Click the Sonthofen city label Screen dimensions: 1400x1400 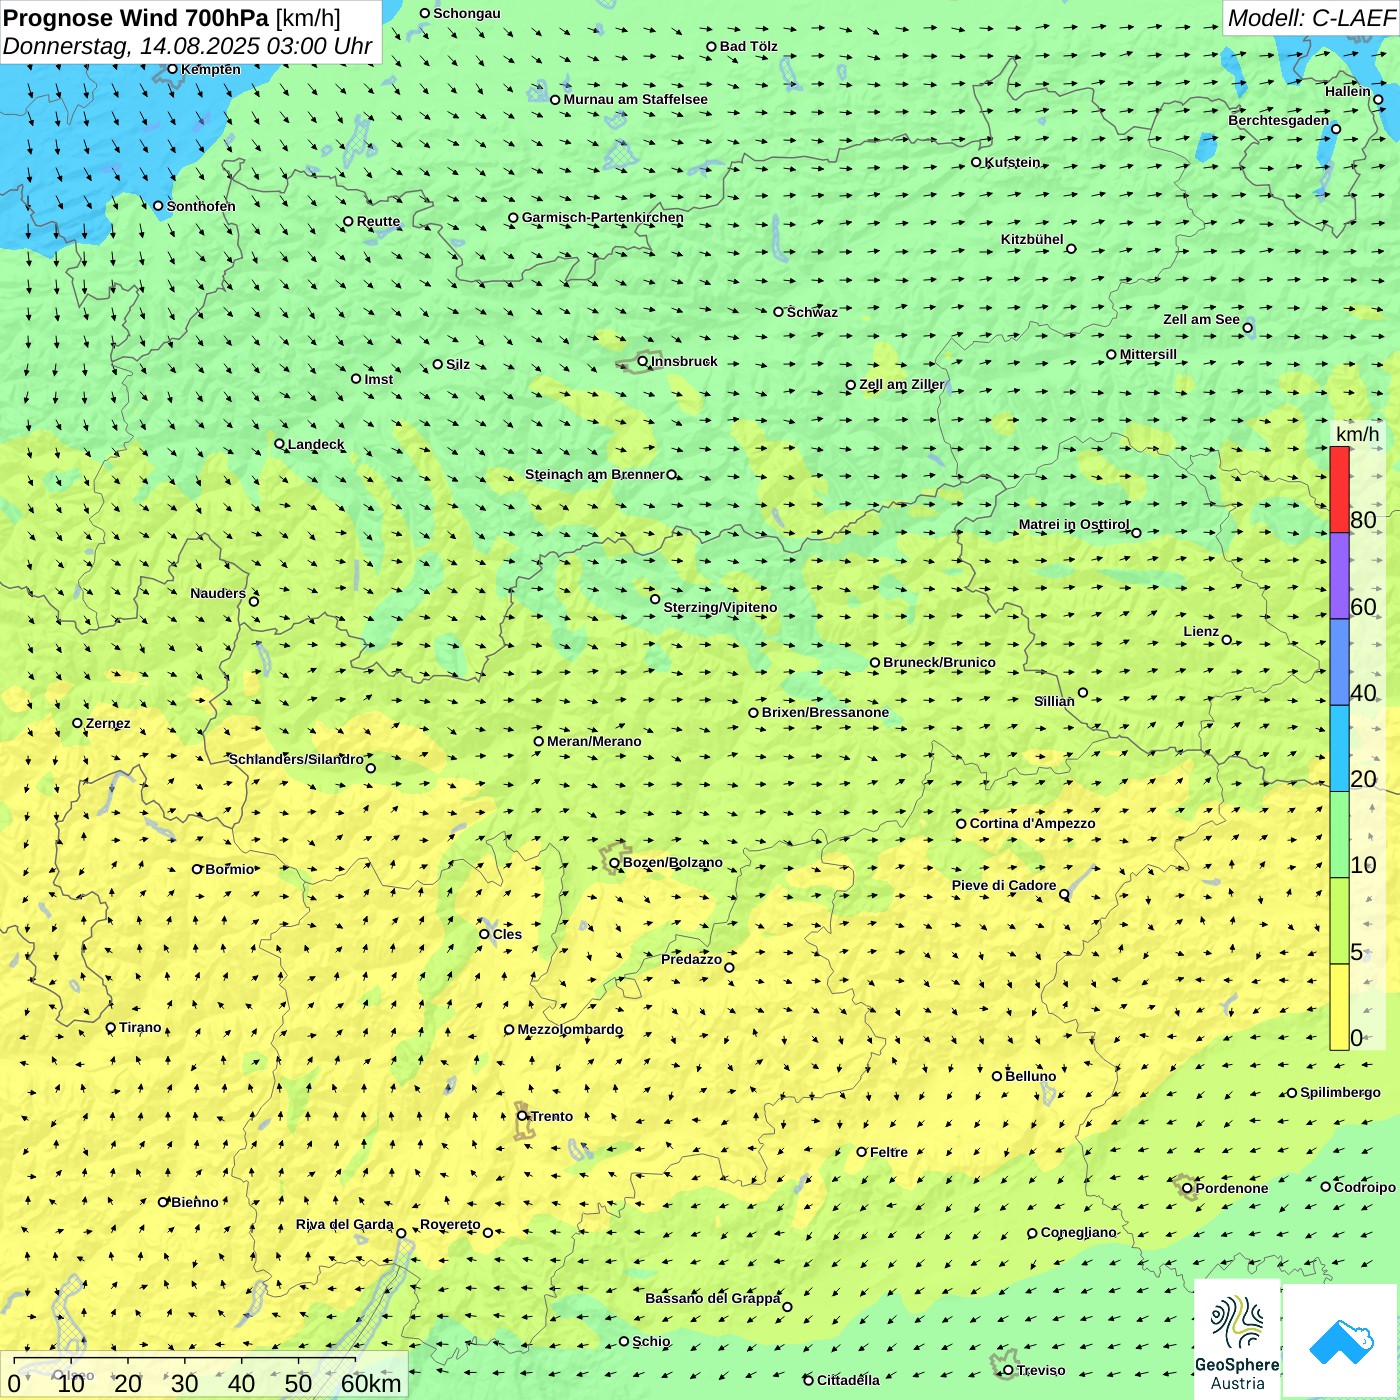click(x=201, y=206)
